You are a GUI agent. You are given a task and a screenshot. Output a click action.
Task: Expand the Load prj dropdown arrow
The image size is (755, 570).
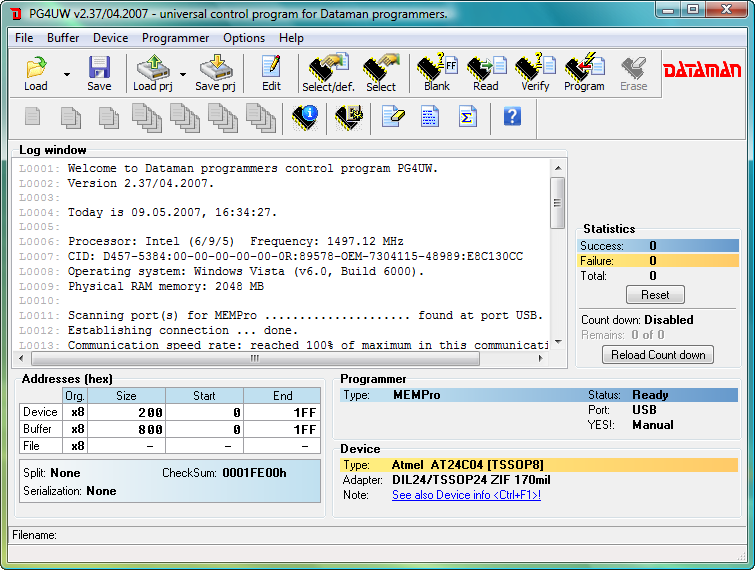182,74
